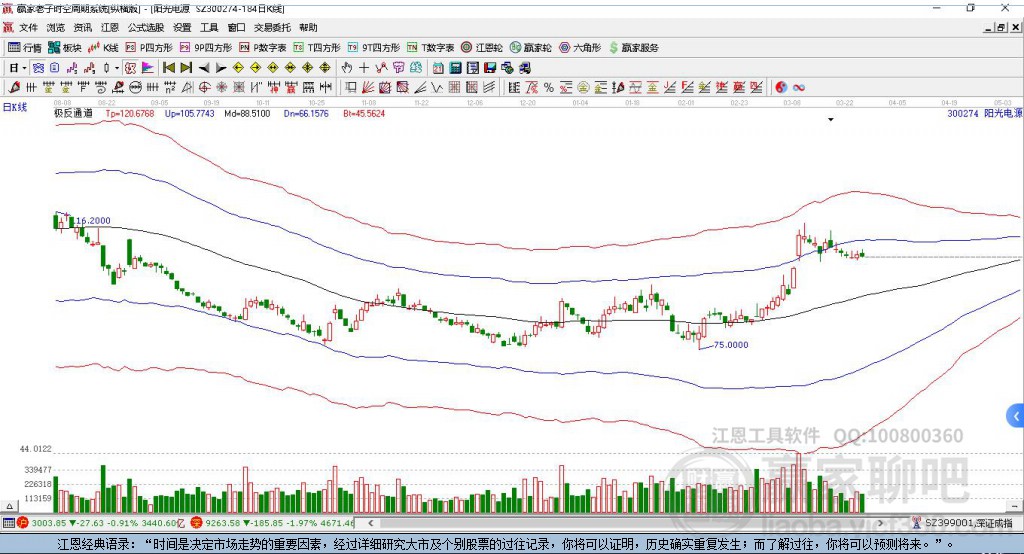Open the 窗口 menu
Viewport: 1024px width, 554px height.
click(236, 27)
